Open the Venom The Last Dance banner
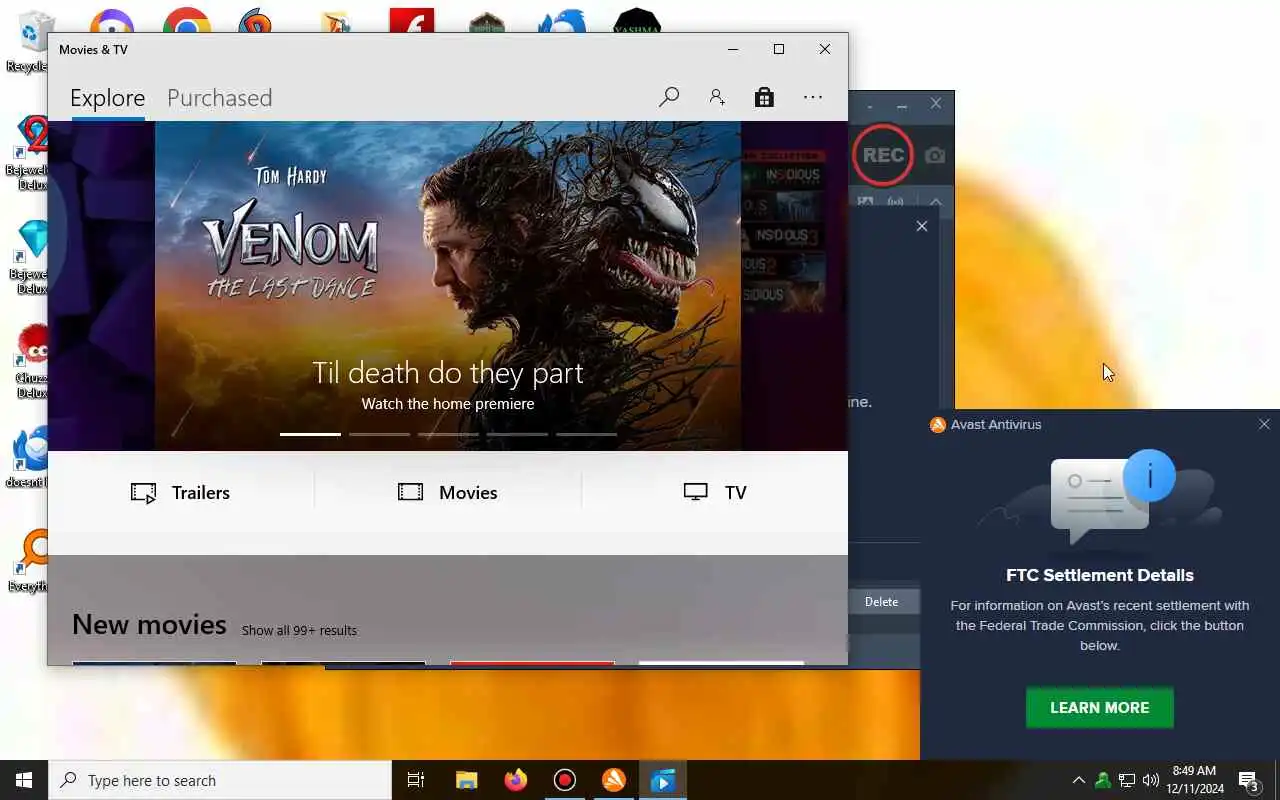The width and height of the screenshot is (1280, 800). click(x=448, y=285)
